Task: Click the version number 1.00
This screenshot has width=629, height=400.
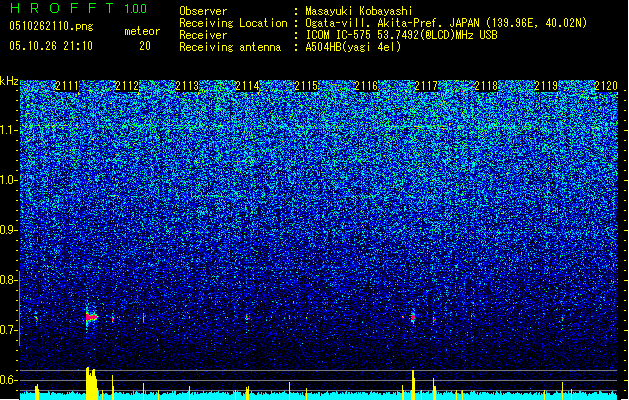Action: (x=136, y=8)
